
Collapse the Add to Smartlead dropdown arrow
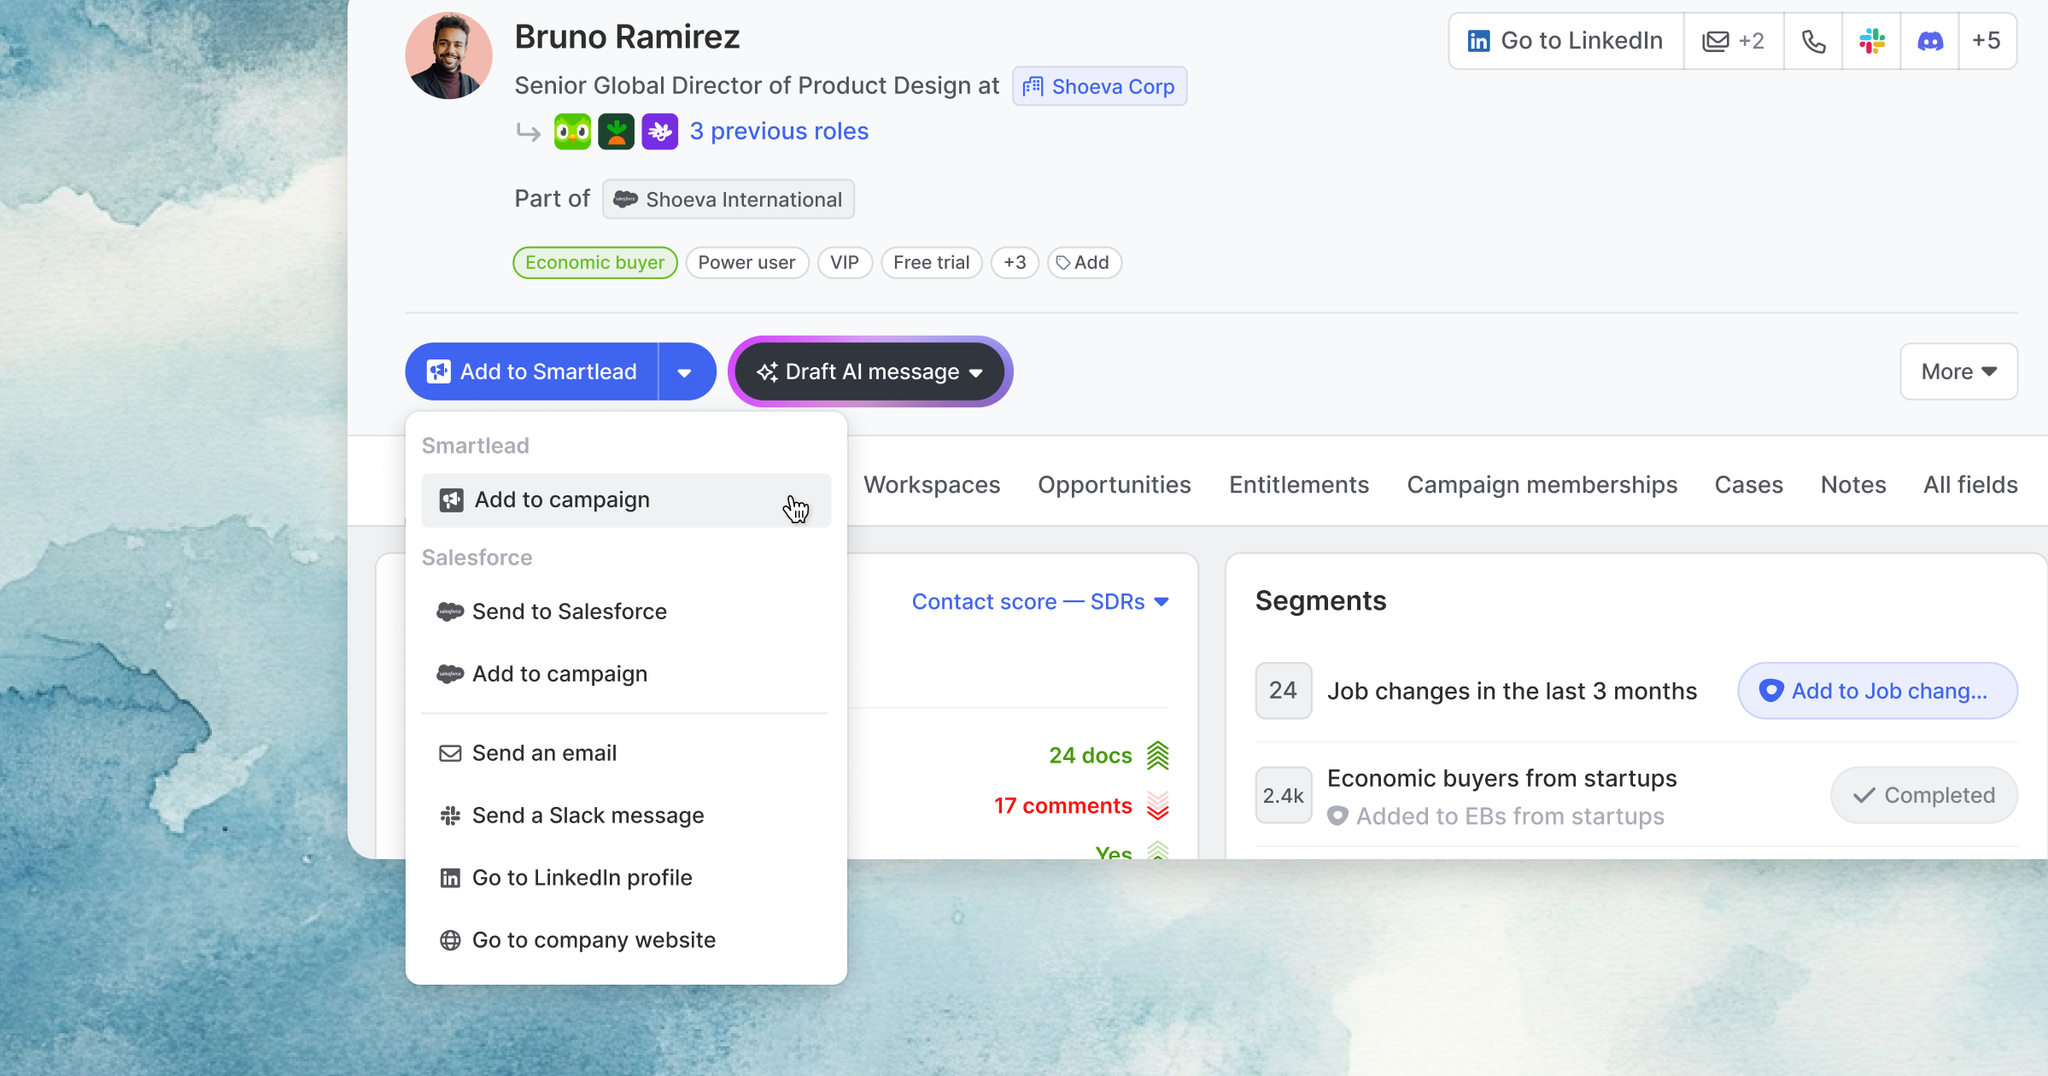tap(686, 372)
